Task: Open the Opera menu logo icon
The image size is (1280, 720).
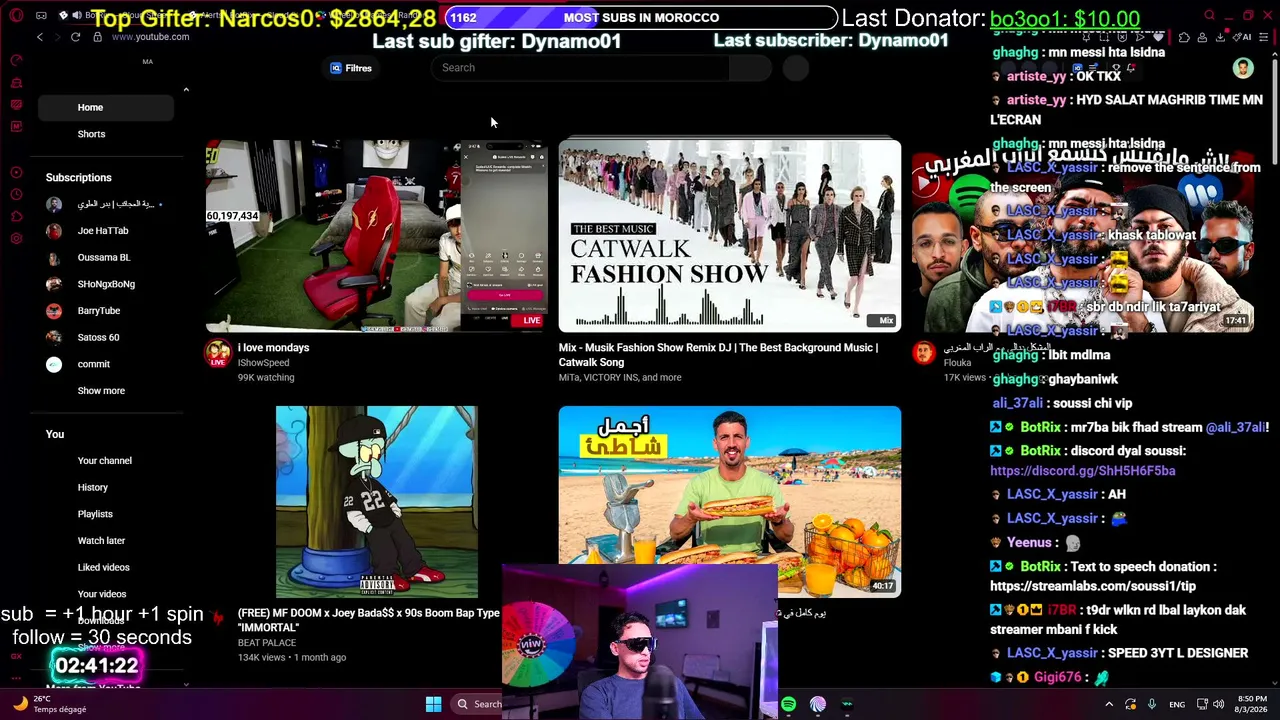Action: [16, 15]
